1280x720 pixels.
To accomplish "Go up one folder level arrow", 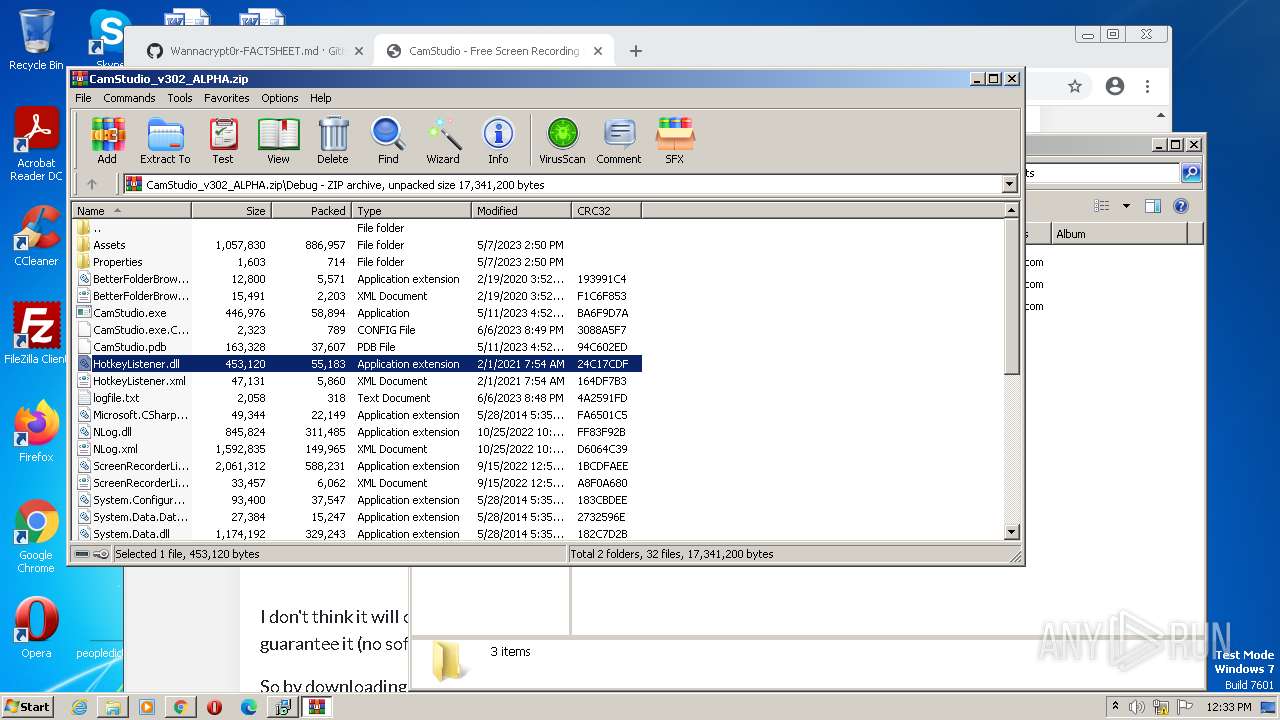I will tap(92, 184).
